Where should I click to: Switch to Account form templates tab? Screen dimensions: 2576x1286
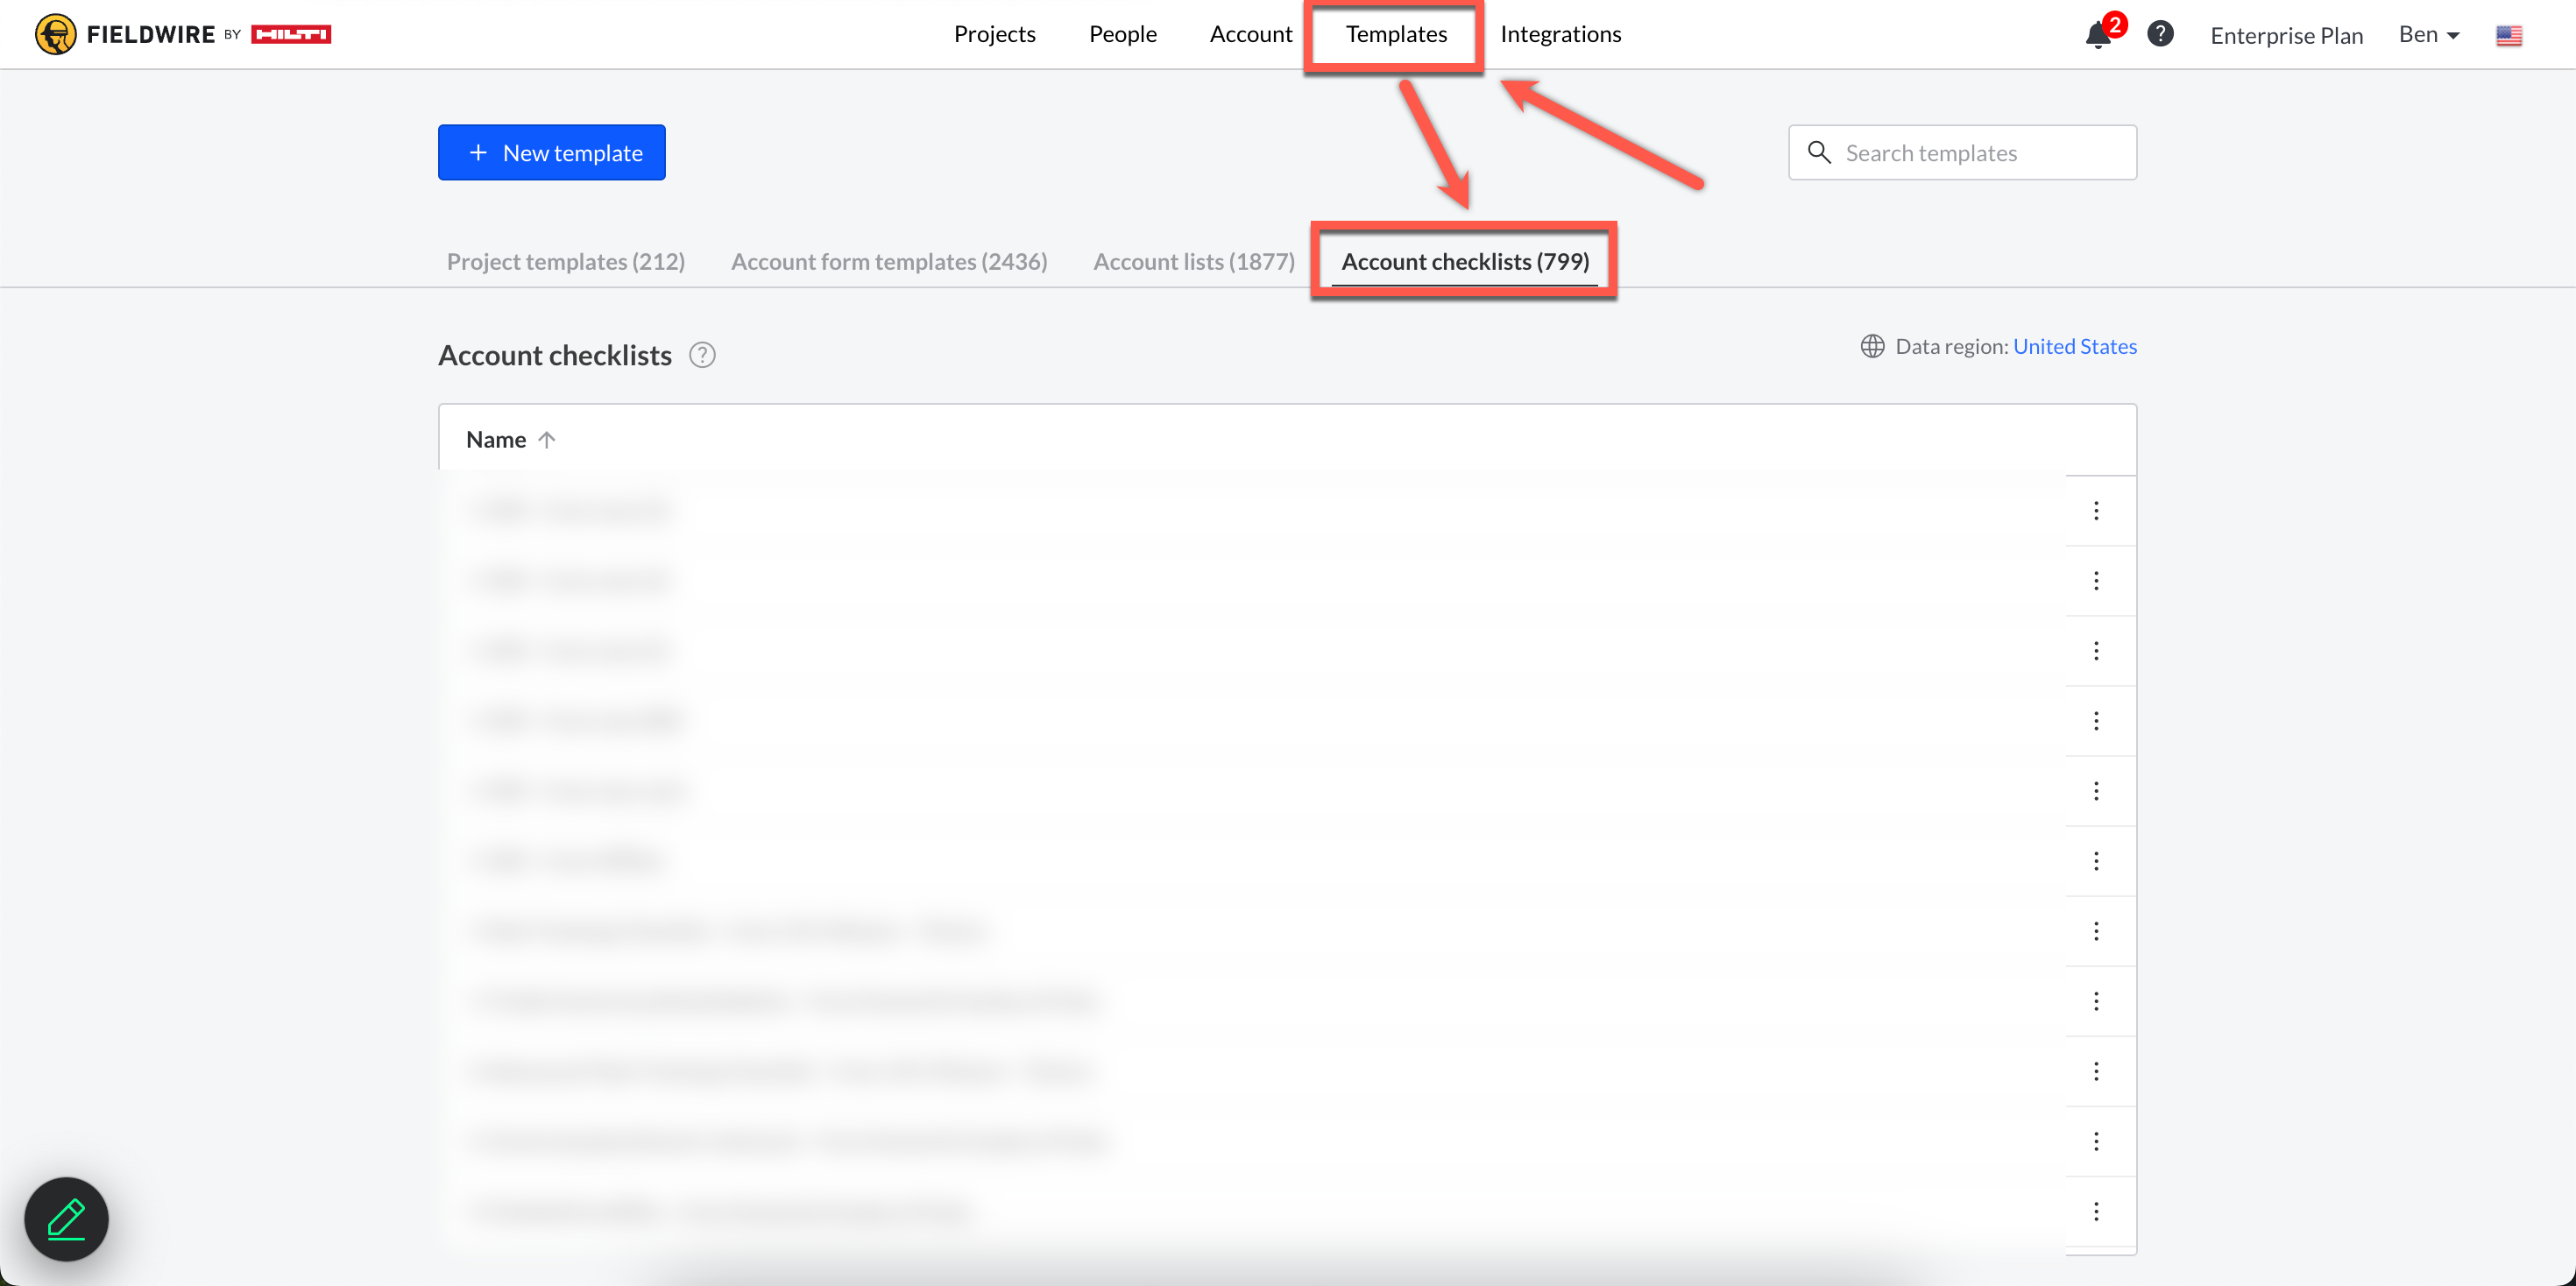[889, 262]
